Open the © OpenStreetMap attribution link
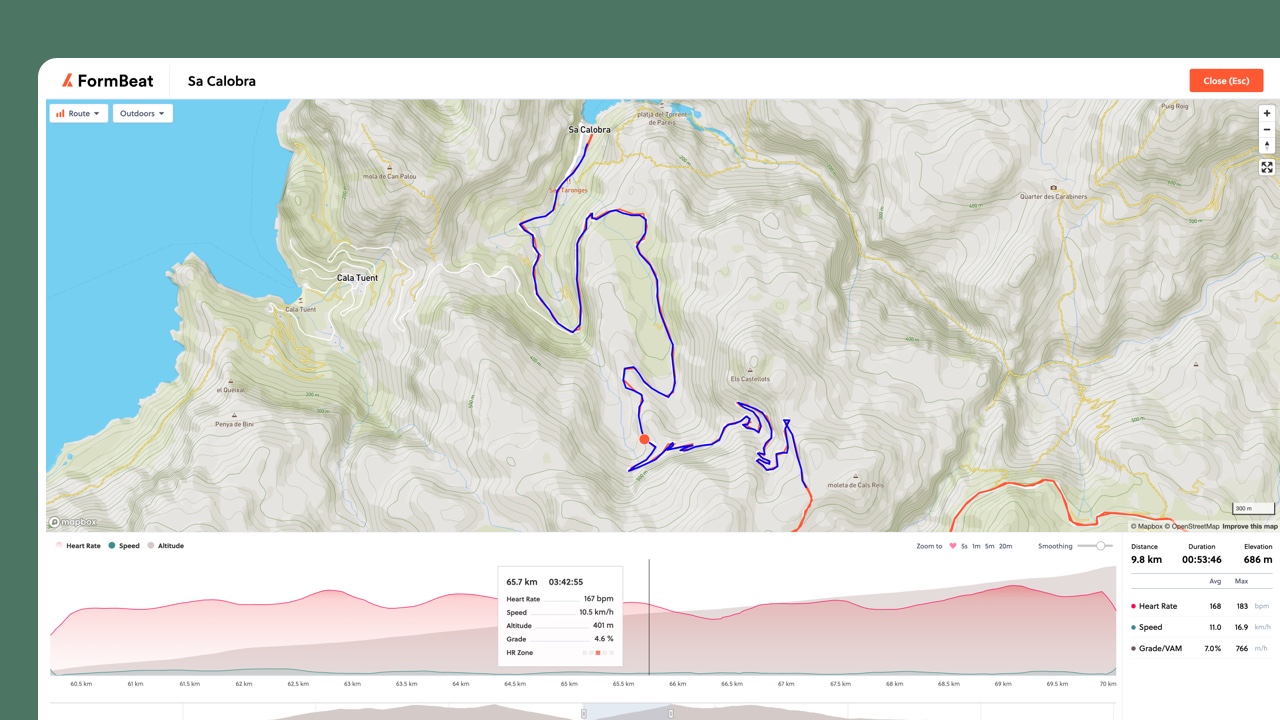The image size is (1280, 720). click(x=1192, y=526)
